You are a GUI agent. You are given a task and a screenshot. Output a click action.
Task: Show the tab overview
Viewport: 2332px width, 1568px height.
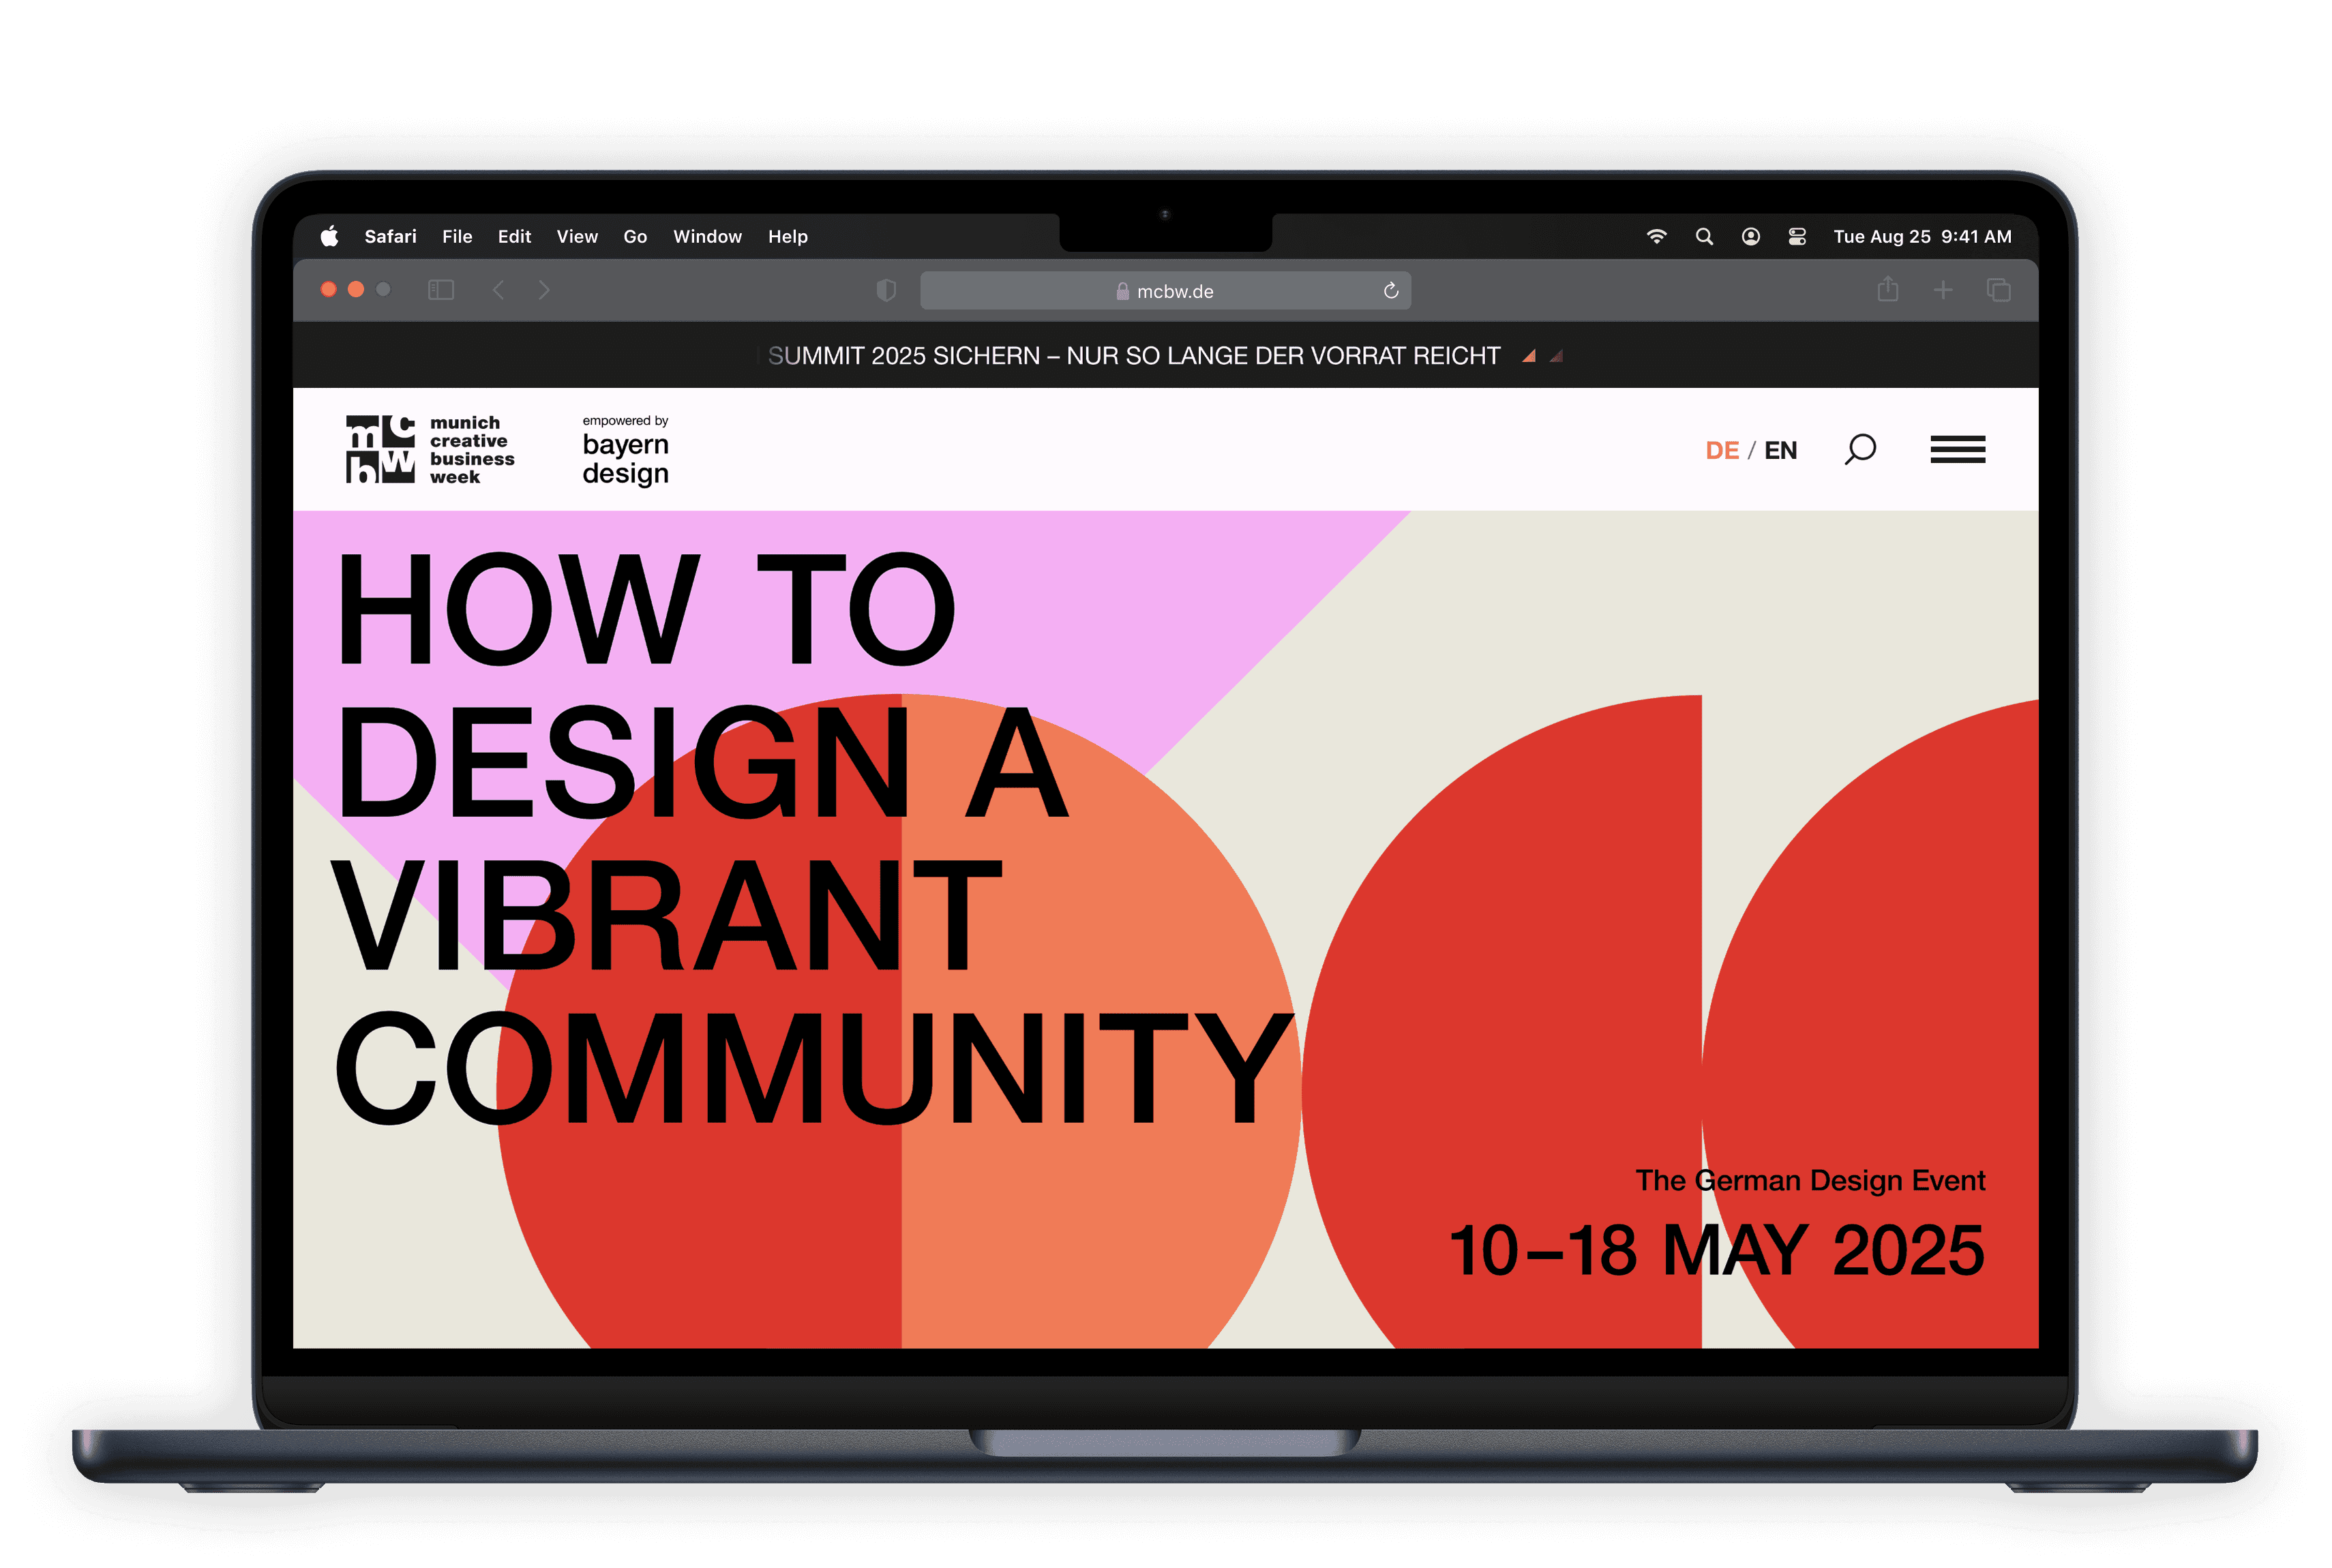1999,290
